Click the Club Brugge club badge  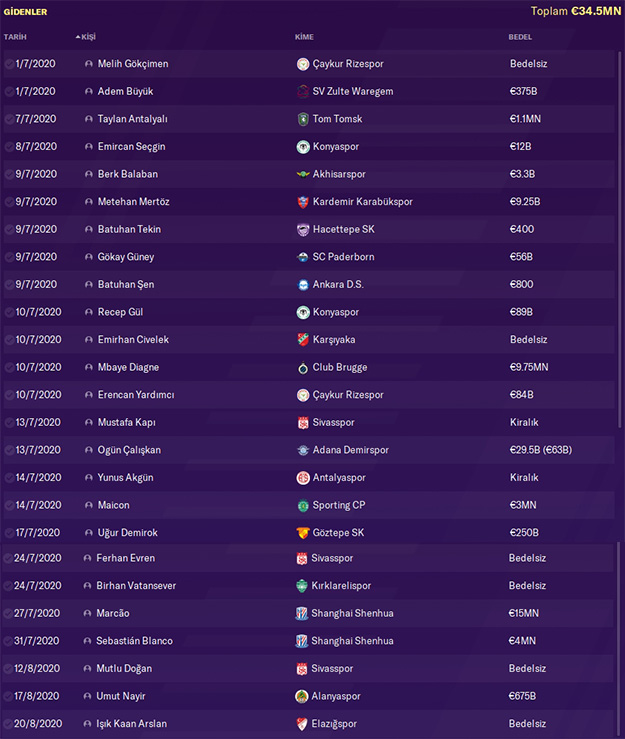[303, 367]
